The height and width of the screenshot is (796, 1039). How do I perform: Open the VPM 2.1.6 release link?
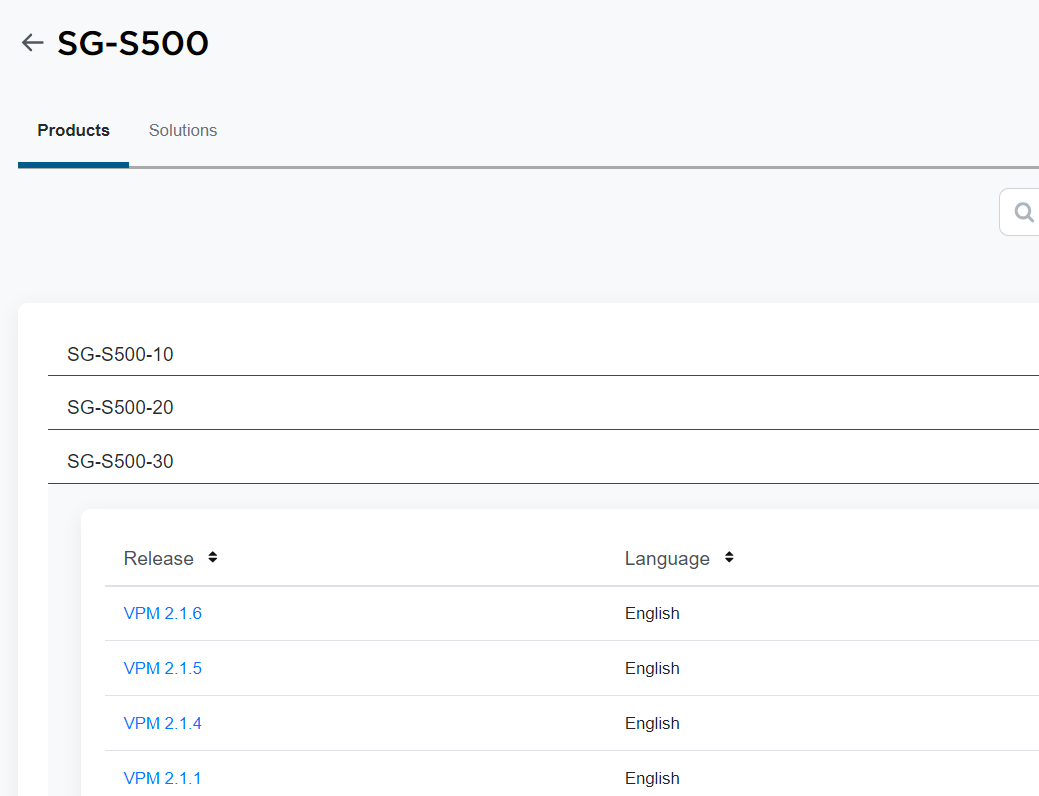[x=162, y=614]
